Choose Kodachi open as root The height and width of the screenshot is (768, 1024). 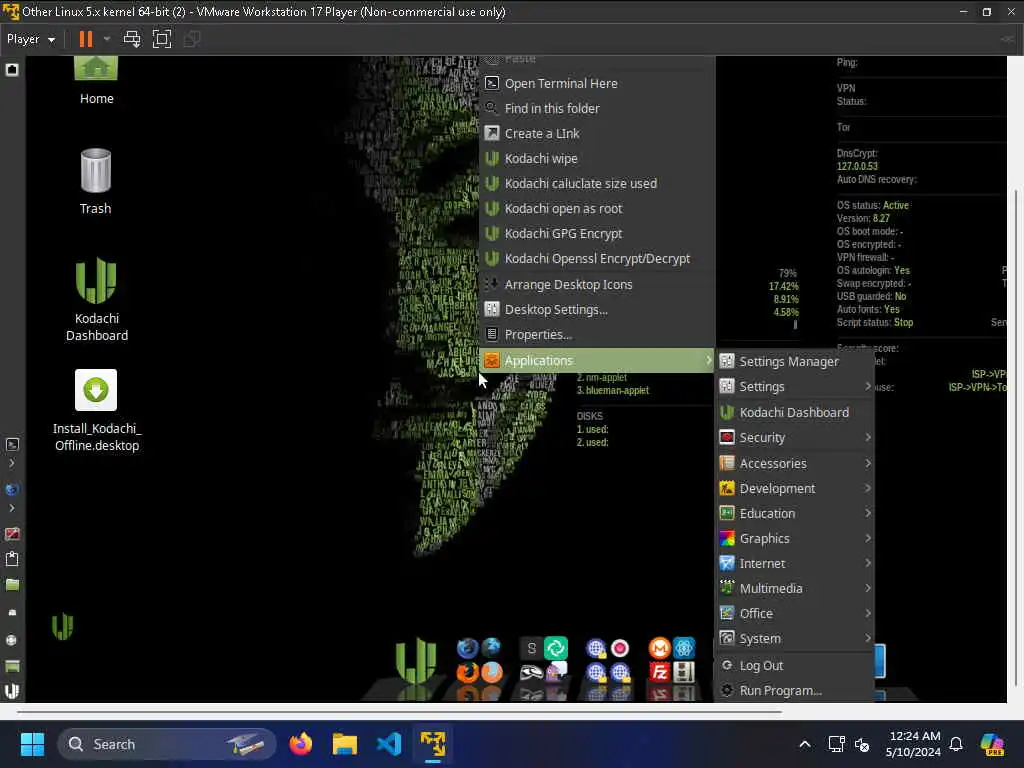point(597,208)
